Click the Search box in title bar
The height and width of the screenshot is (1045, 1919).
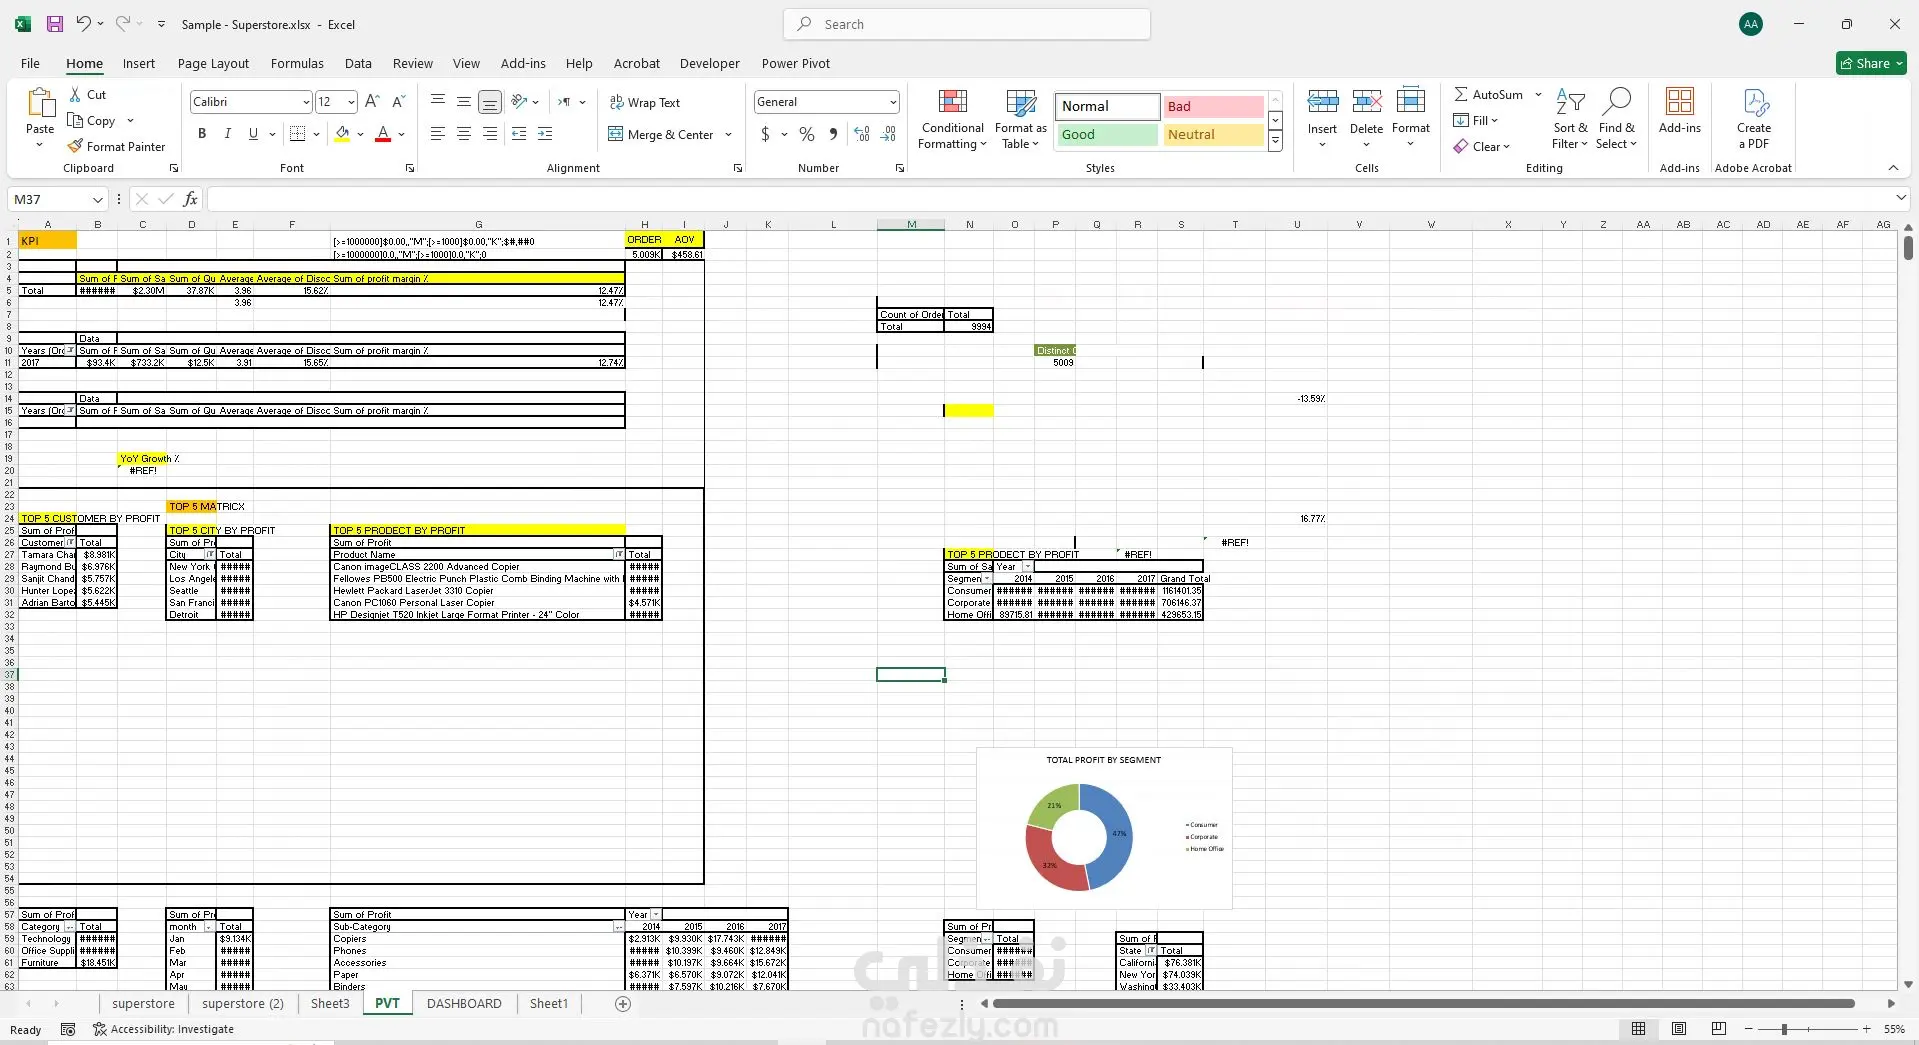click(x=967, y=24)
